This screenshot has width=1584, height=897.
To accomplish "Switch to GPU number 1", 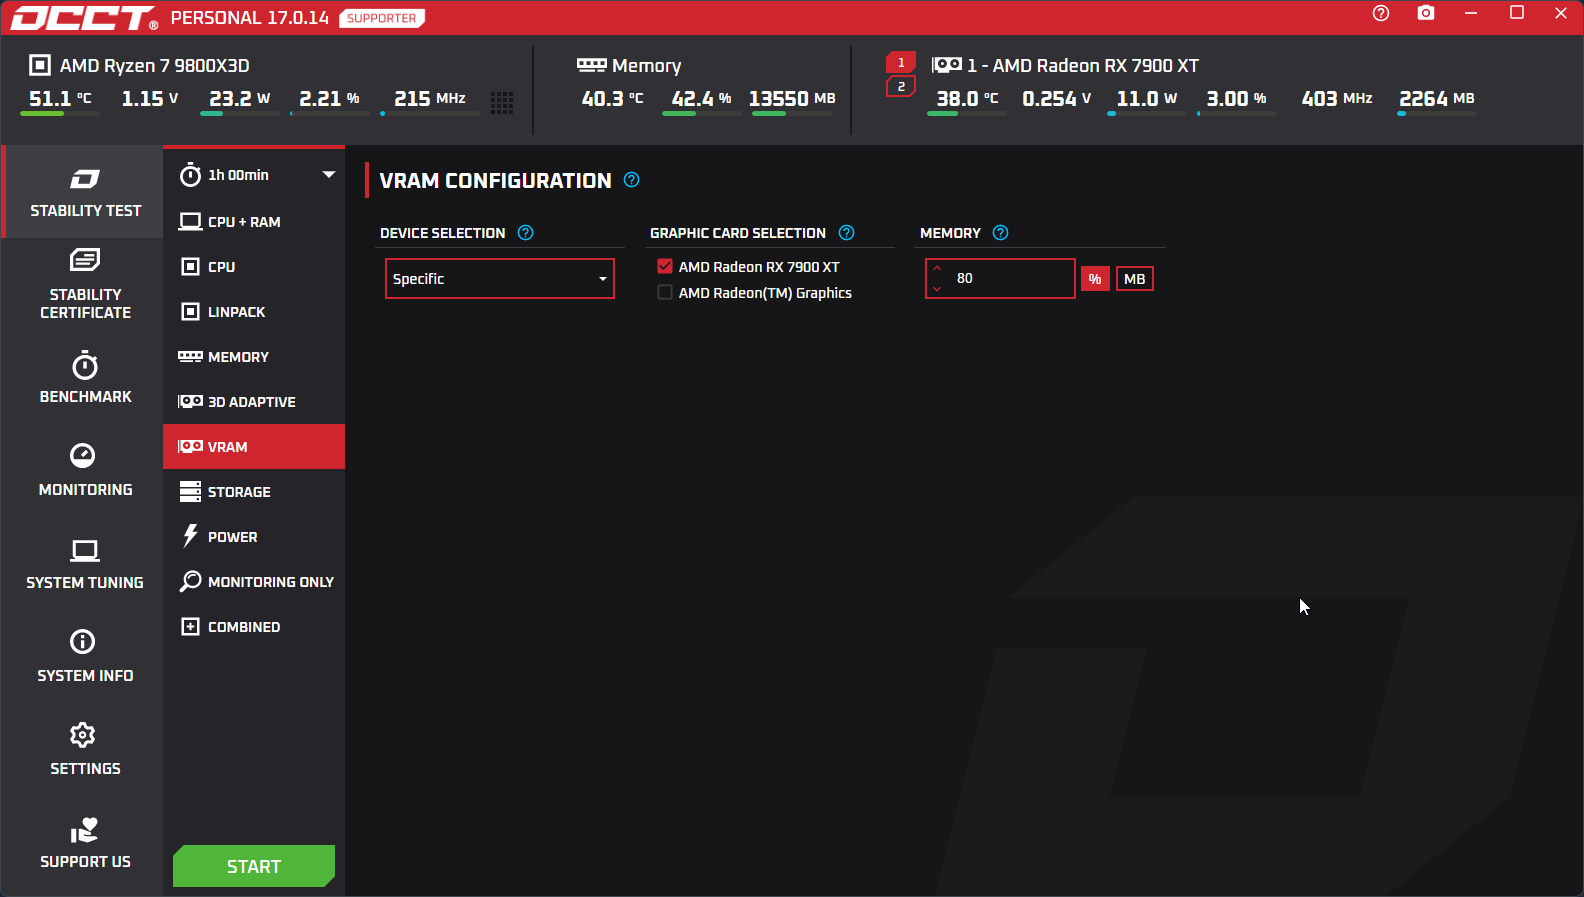I will tap(901, 62).
